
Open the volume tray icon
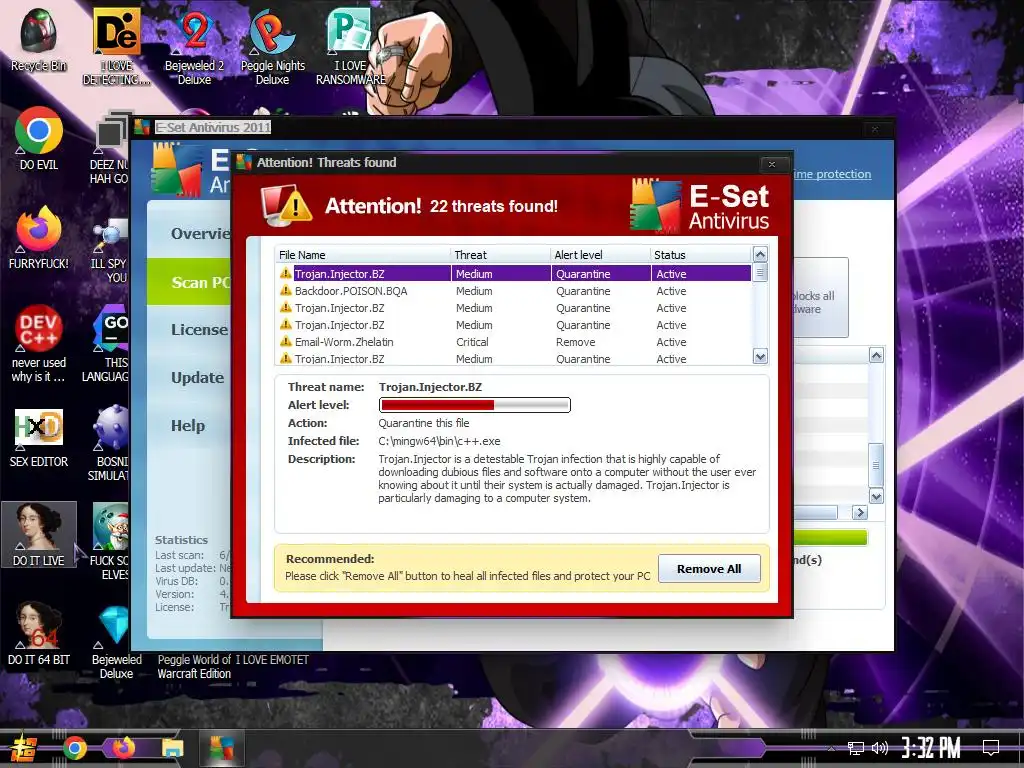880,748
